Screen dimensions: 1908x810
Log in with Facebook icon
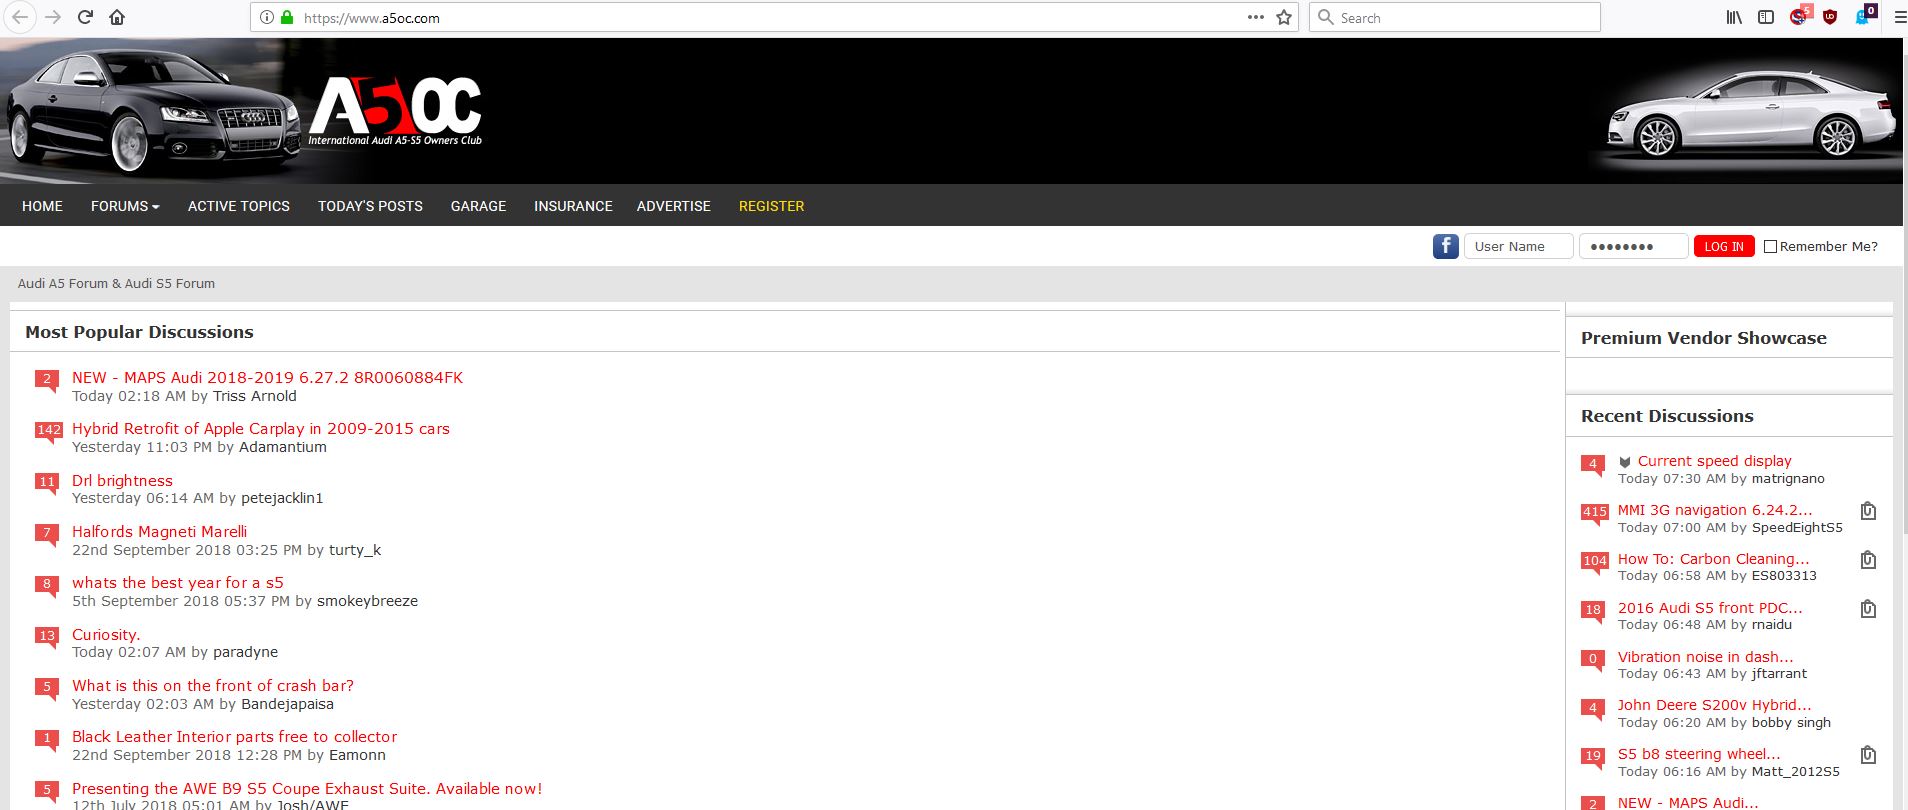coord(1445,246)
